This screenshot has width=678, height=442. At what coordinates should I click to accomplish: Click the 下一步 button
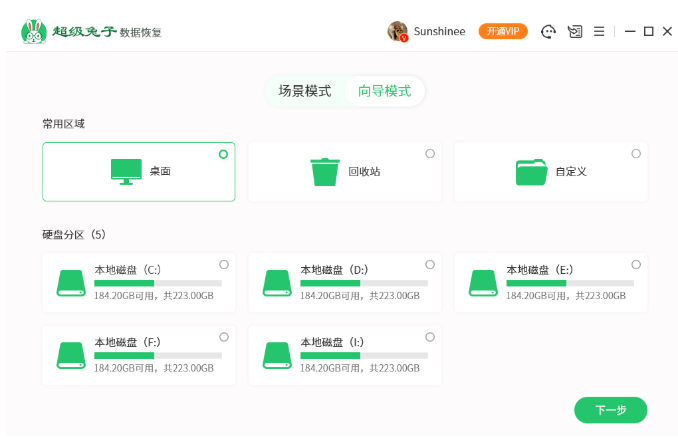[611, 410]
